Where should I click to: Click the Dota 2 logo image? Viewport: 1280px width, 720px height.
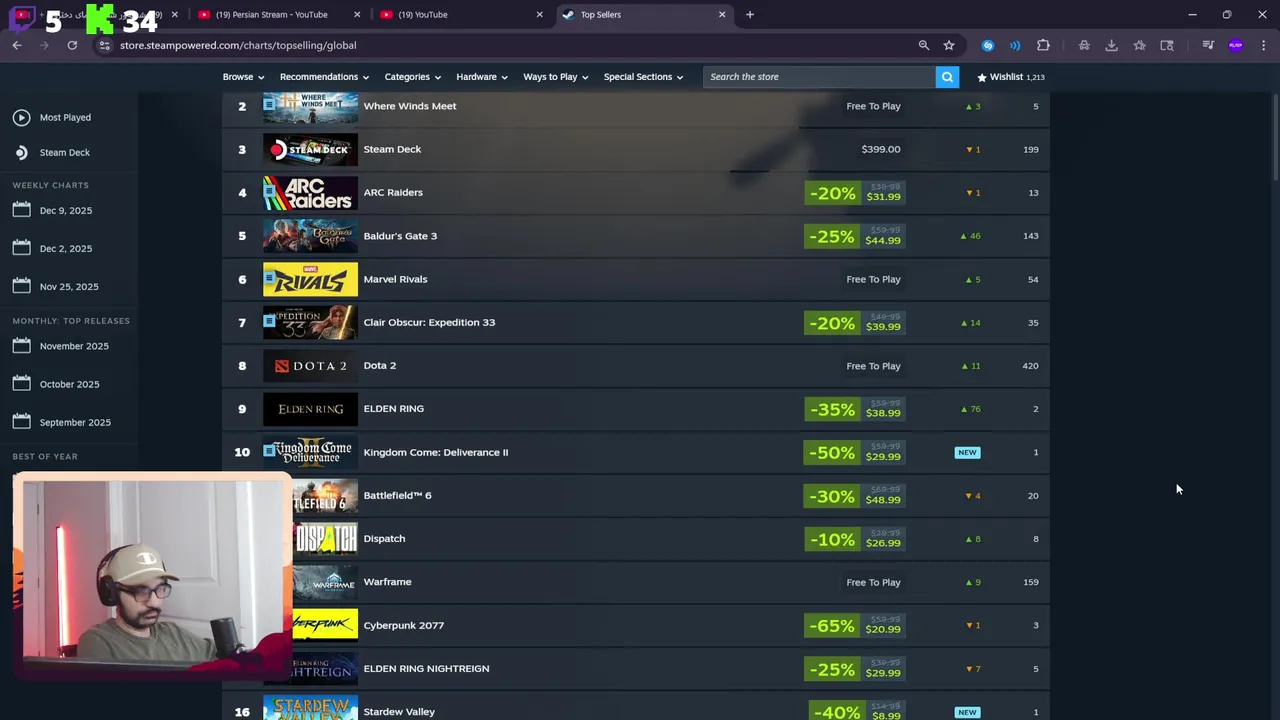coord(310,366)
